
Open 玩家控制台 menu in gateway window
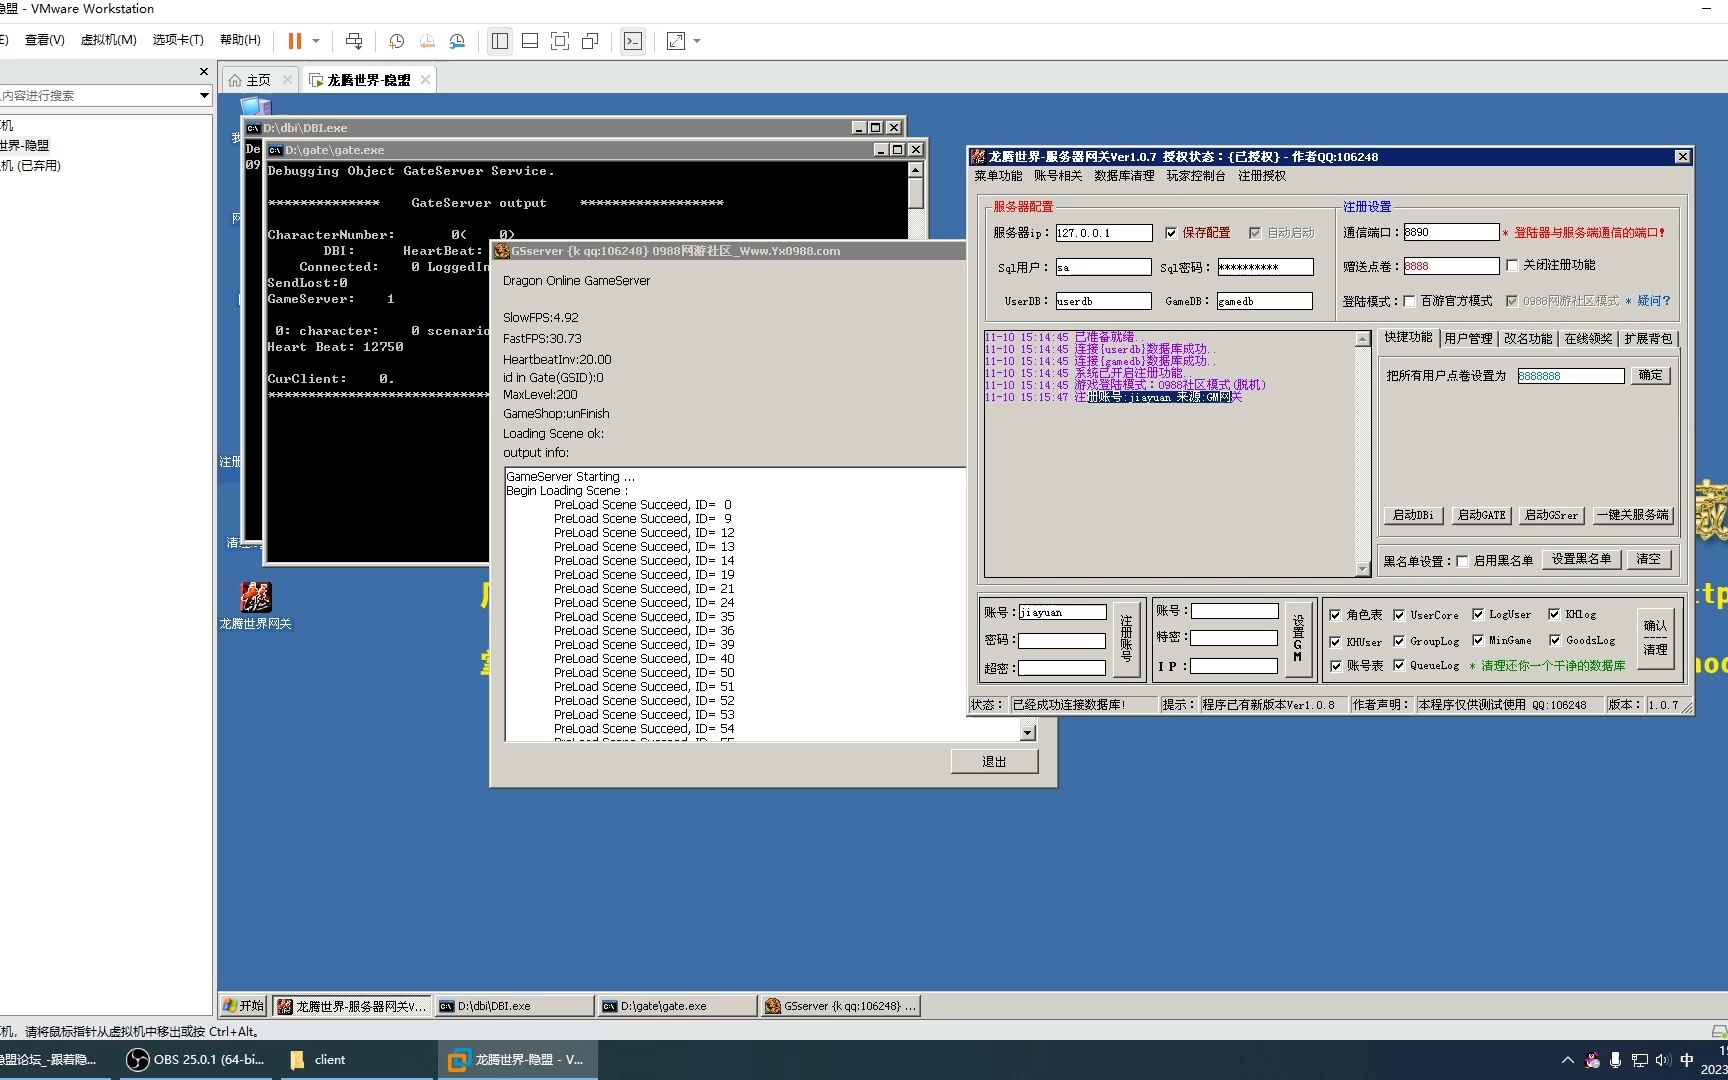(x=1196, y=176)
